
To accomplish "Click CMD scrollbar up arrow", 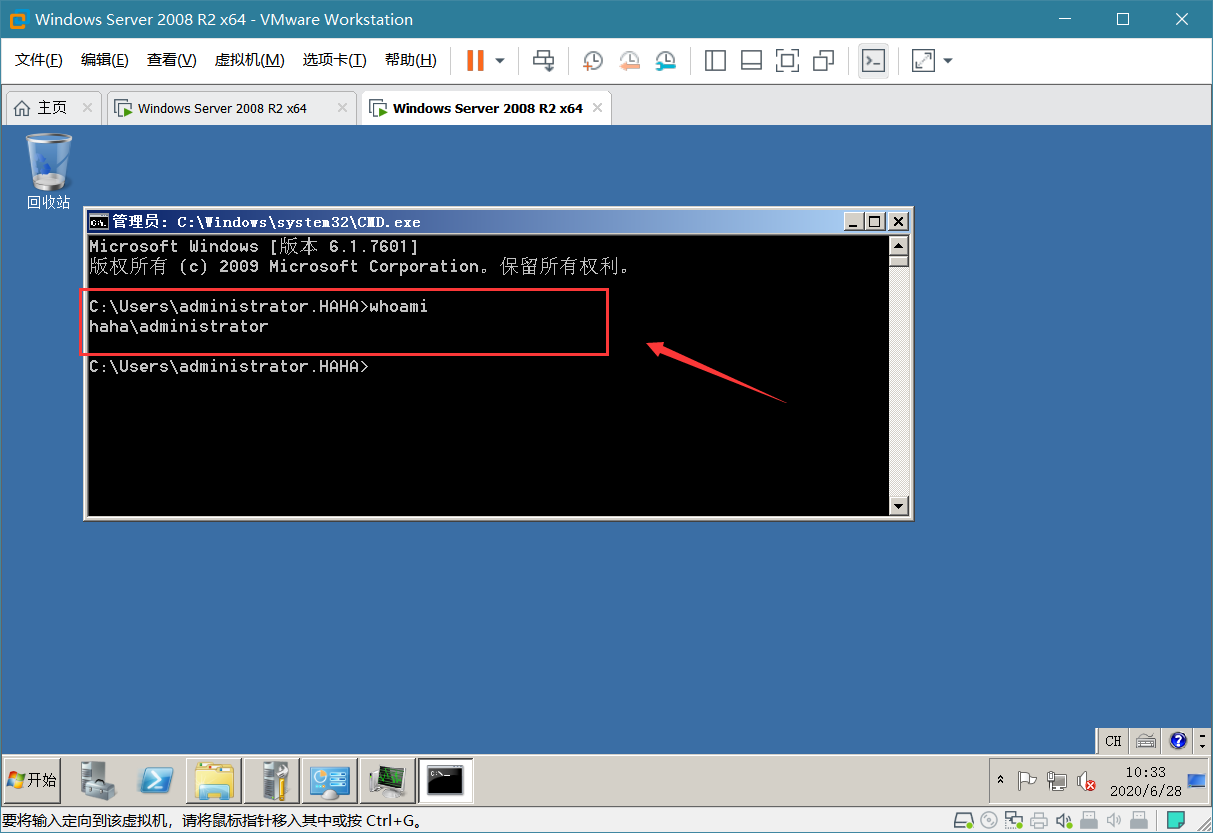I will 898,246.
